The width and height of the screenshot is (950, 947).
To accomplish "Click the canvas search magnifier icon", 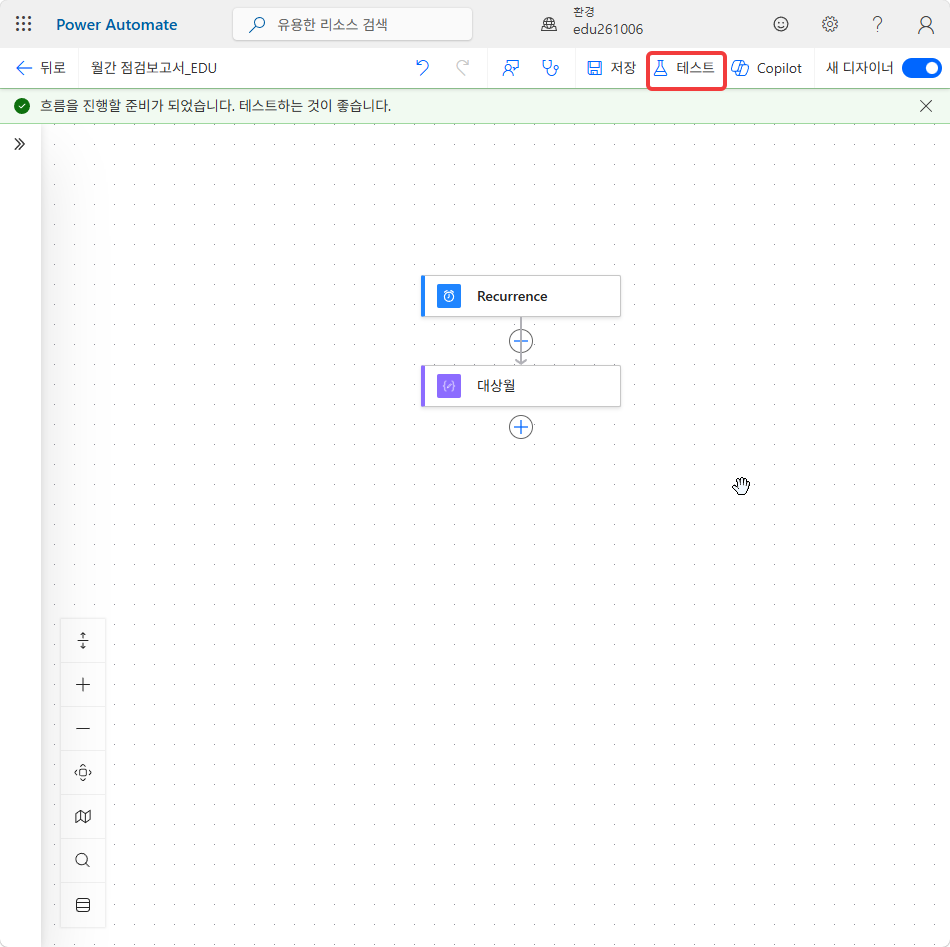I will click(83, 860).
